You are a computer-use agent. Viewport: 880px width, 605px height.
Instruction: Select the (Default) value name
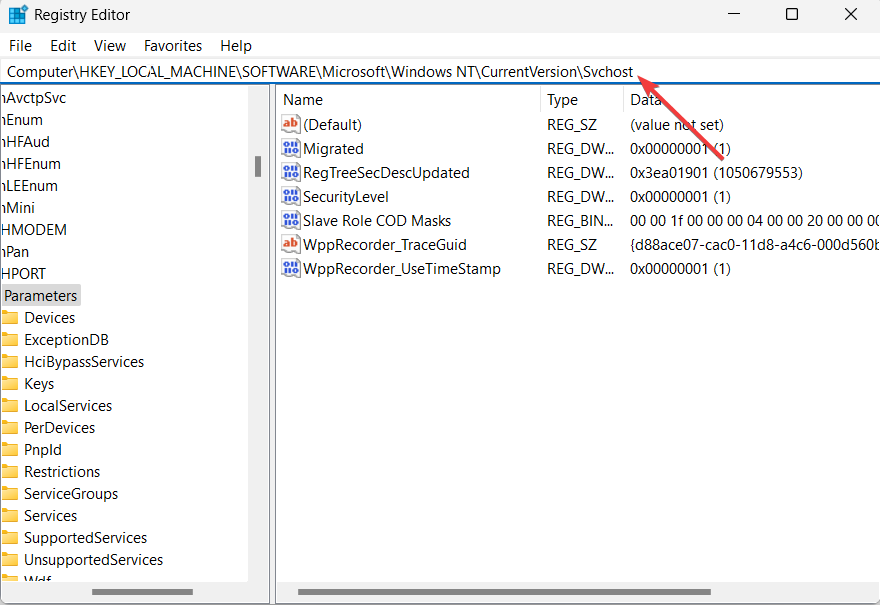(x=332, y=125)
